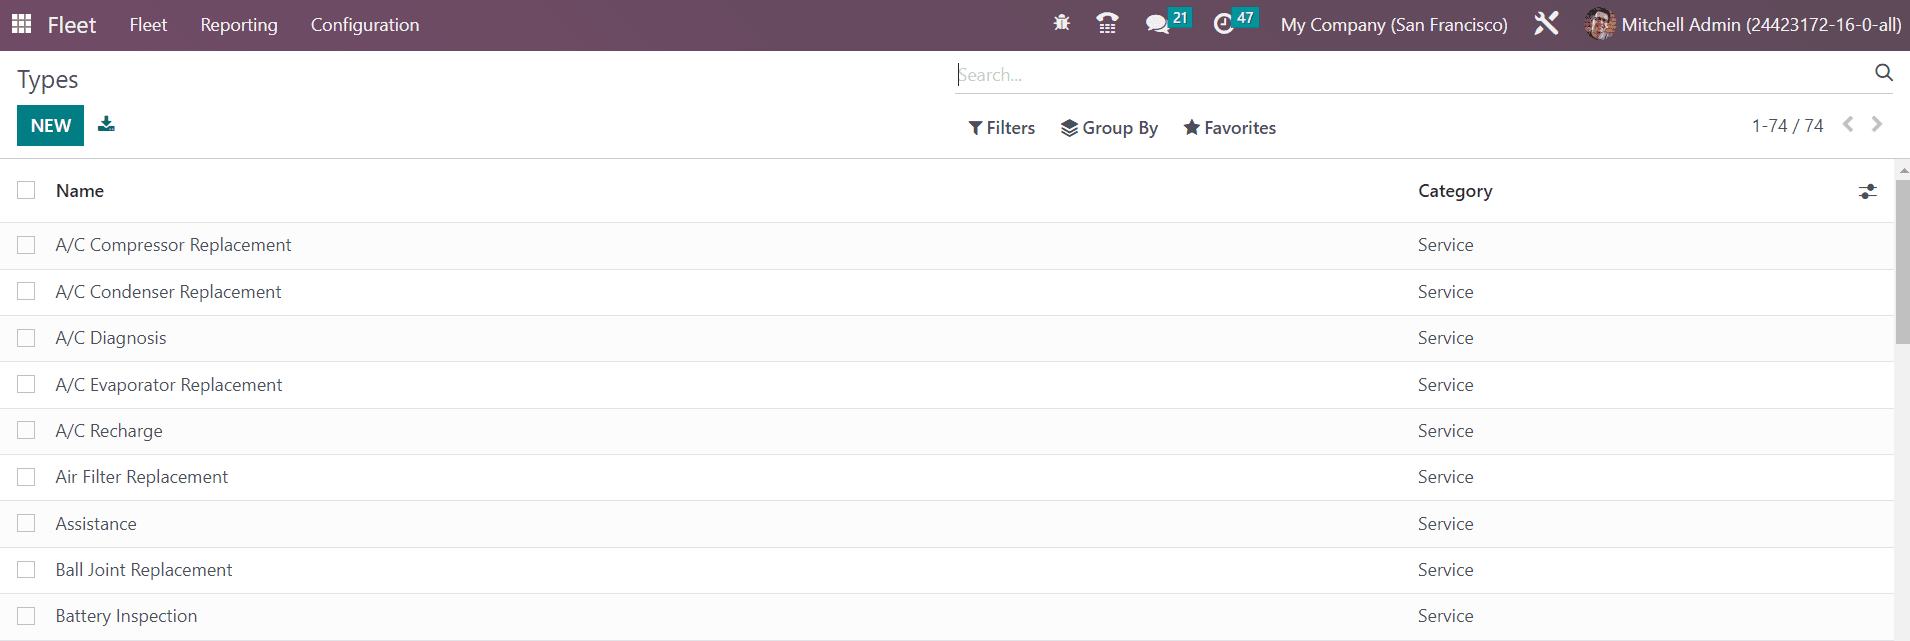Click the export download icon
The image size is (1910, 641).
tap(106, 124)
